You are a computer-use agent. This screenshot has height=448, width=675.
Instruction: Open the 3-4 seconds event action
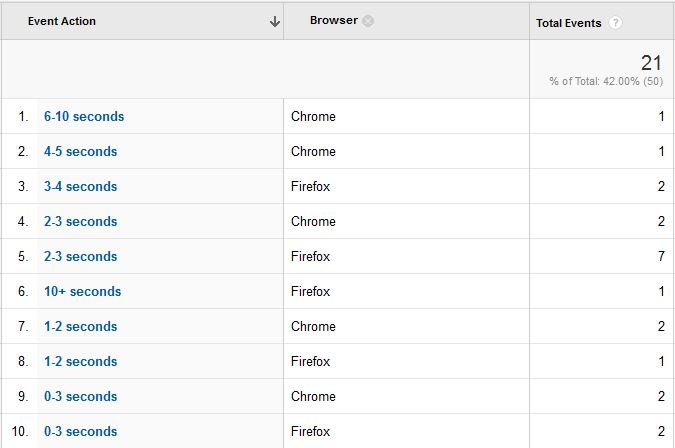(x=81, y=186)
